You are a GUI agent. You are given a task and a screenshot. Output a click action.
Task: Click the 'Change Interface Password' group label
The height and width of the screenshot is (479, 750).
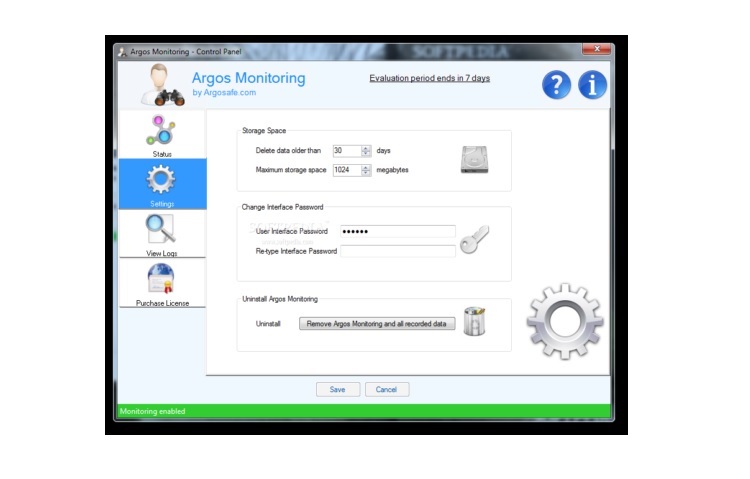click(282, 207)
